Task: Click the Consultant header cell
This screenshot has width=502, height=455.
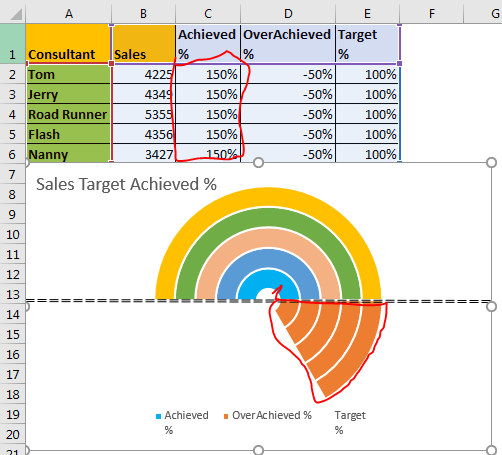Action: click(68, 43)
